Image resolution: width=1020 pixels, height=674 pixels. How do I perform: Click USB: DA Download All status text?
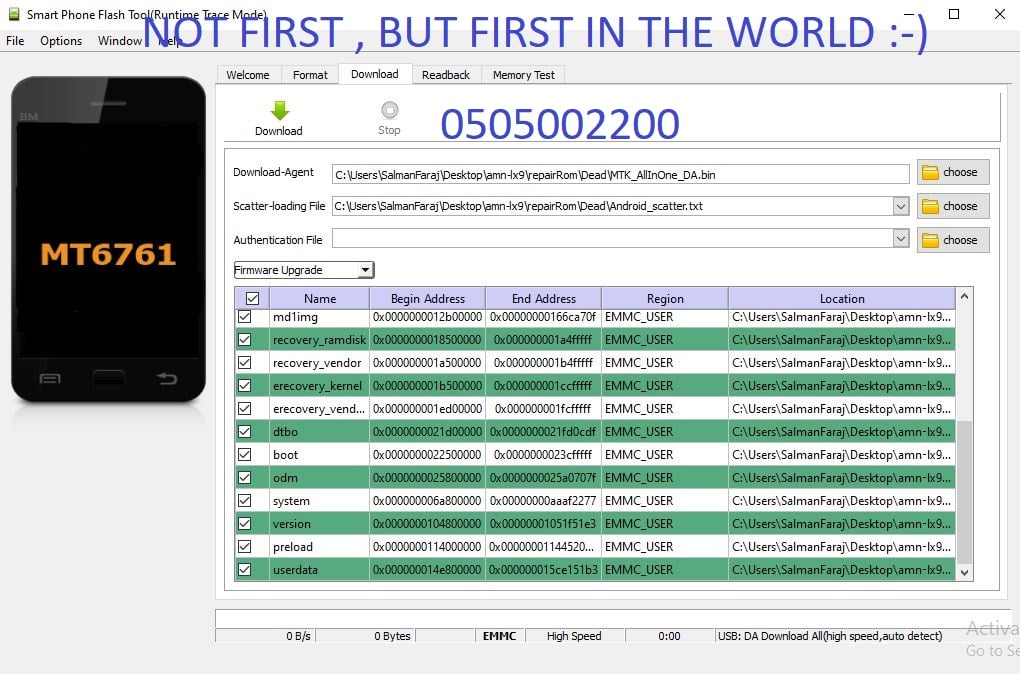[830, 636]
